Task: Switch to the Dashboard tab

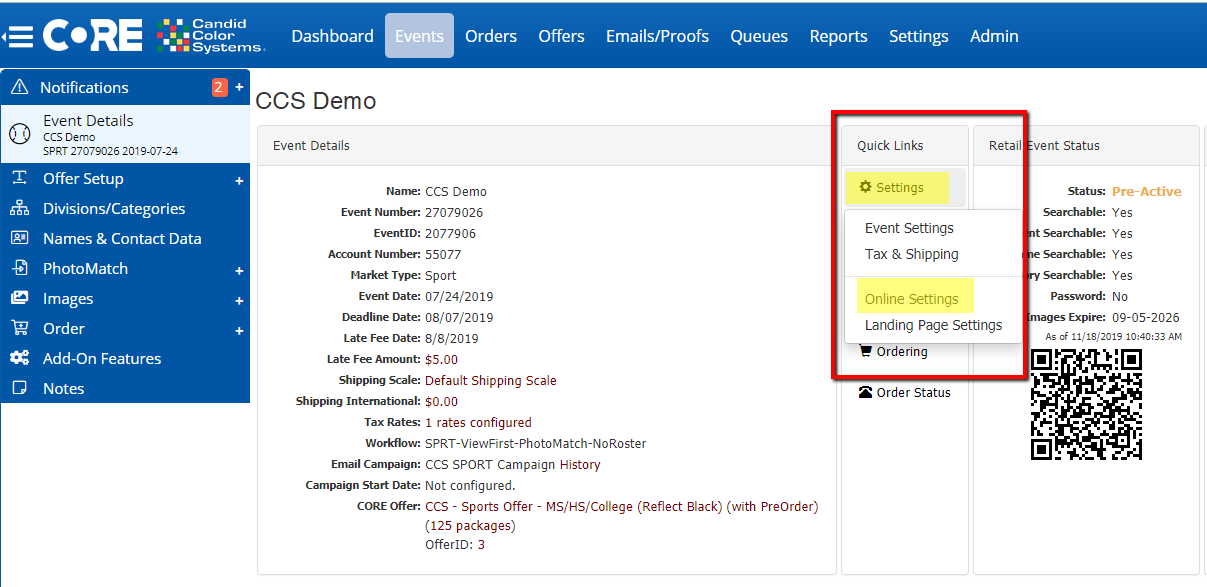Action: [x=332, y=36]
